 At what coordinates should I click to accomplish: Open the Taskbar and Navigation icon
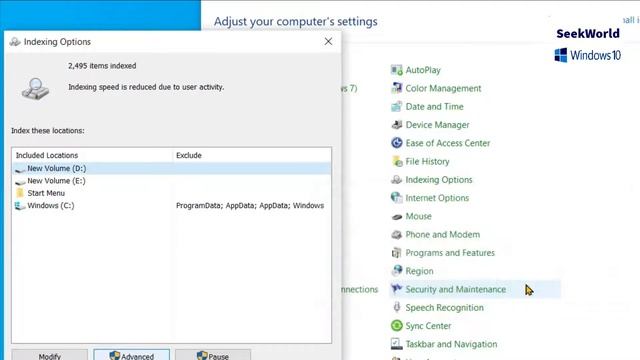pos(396,344)
